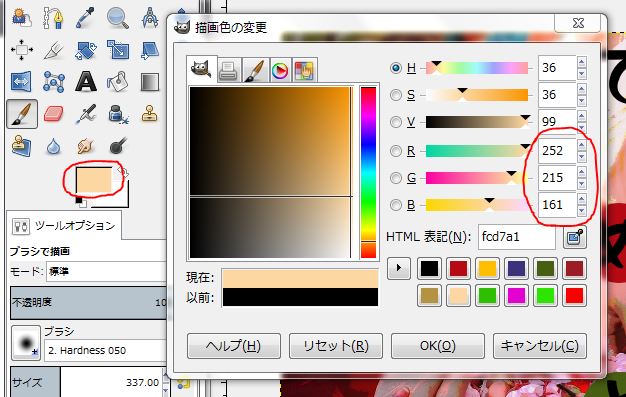The image size is (626, 397).
Task: Select the Clone stamp tool
Action: [x=150, y=114]
